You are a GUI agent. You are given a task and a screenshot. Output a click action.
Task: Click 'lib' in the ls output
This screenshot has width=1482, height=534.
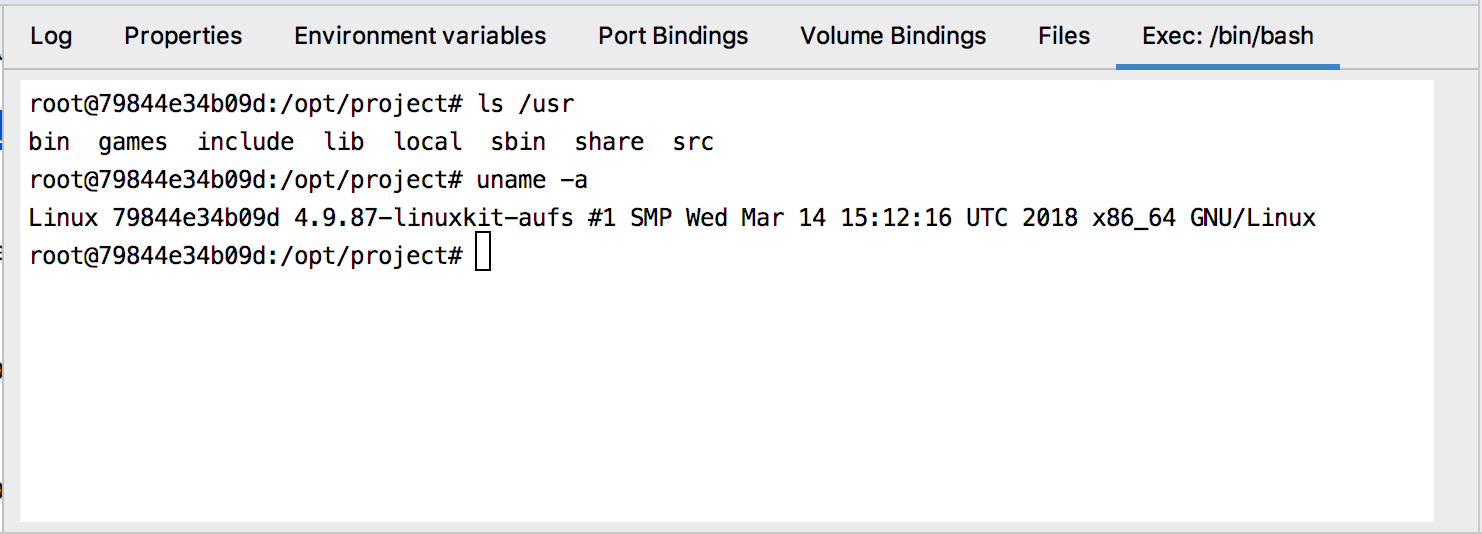point(344,142)
